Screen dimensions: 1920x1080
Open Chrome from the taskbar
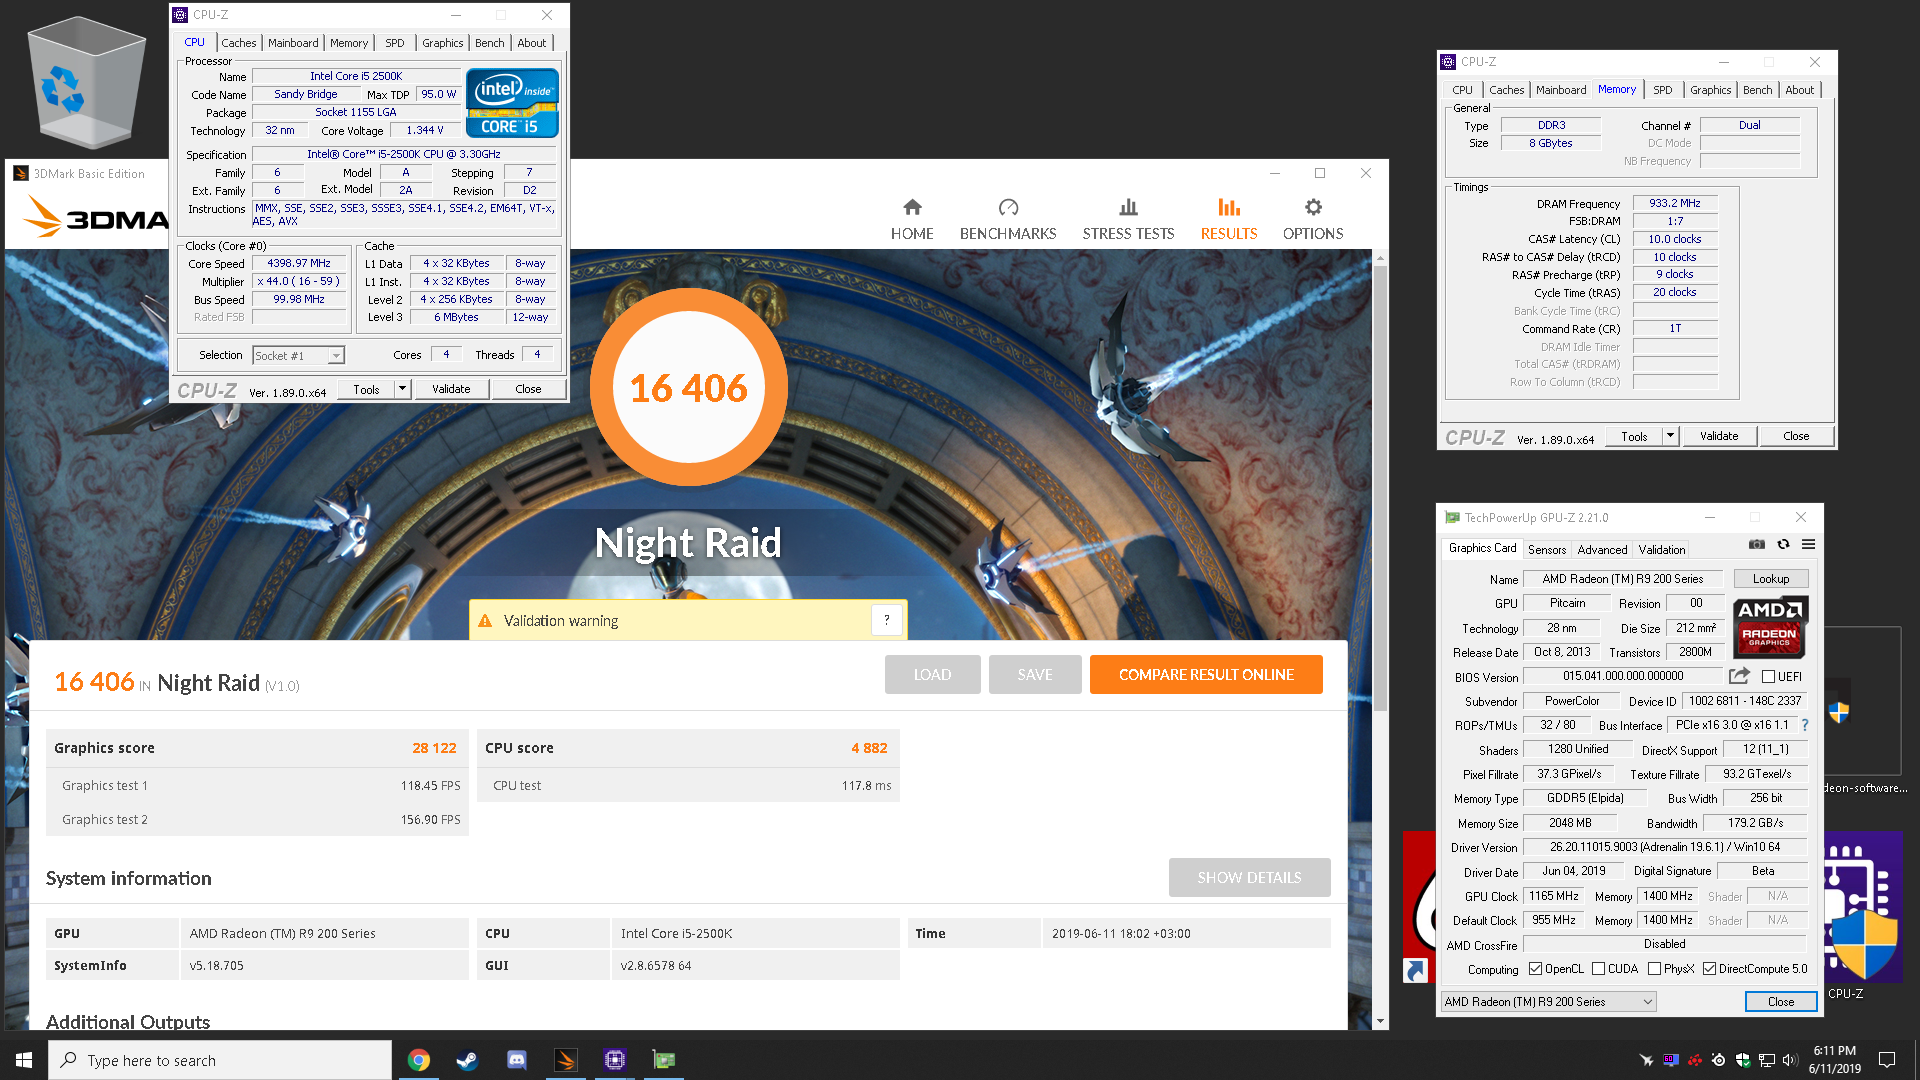tap(419, 1060)
